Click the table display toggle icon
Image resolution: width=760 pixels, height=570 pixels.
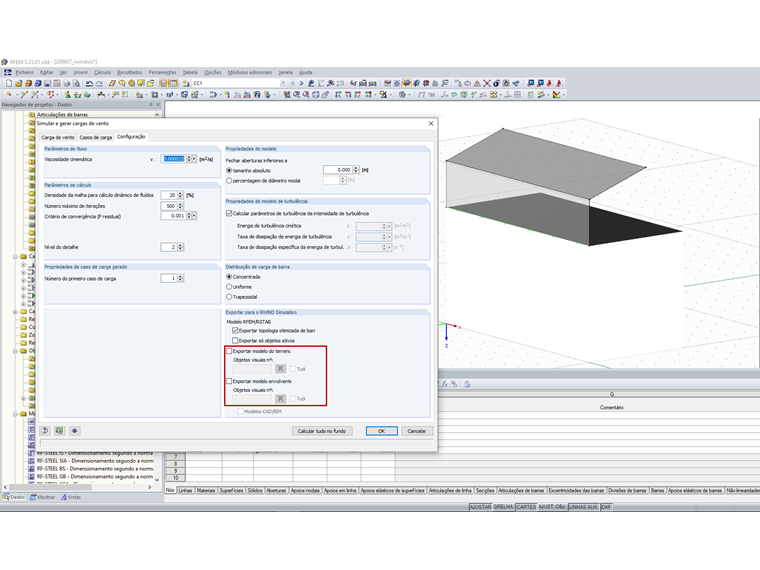coord(173,83)
